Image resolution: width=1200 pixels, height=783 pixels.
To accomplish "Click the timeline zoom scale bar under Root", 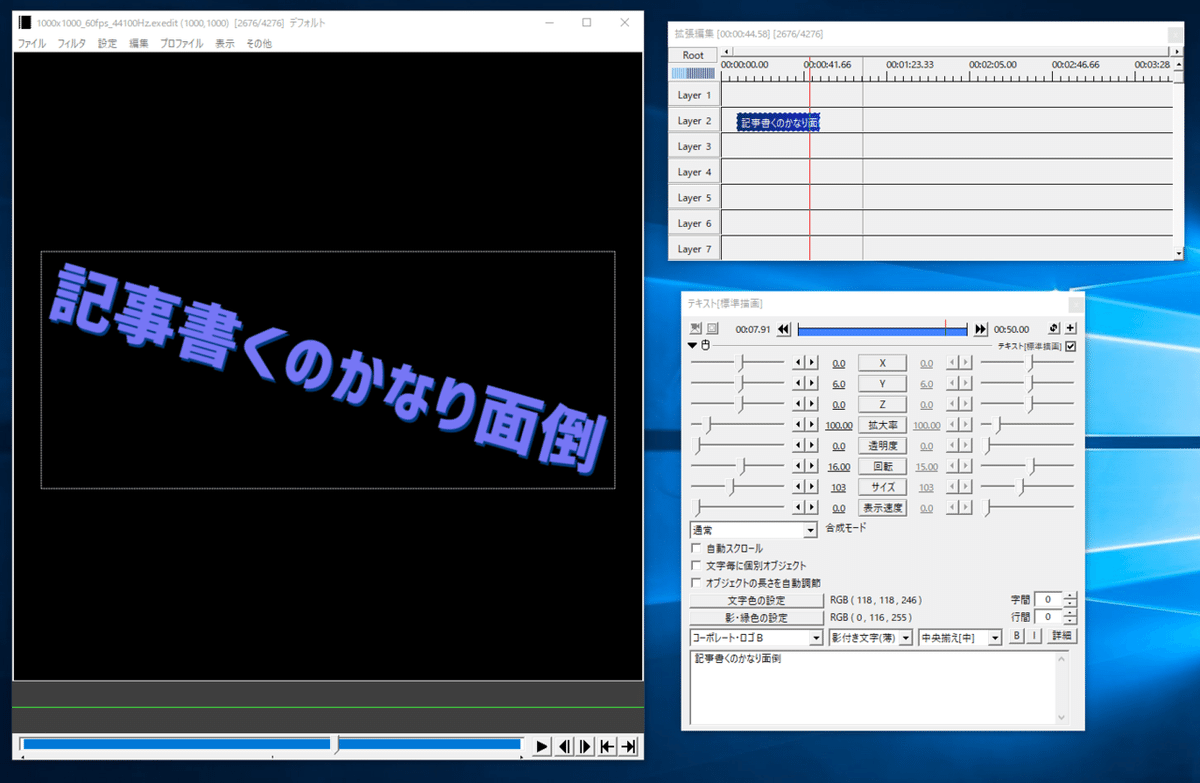I will point(693,73).
